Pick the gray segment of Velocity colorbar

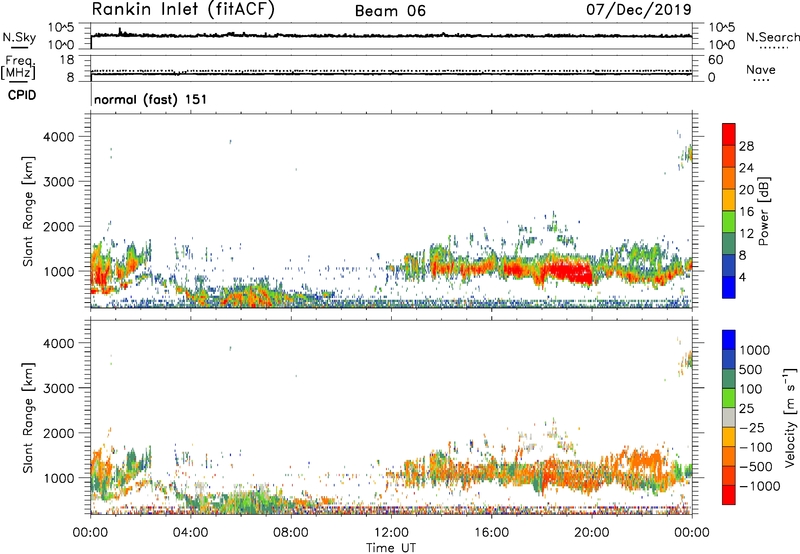(x=729, y=418)
